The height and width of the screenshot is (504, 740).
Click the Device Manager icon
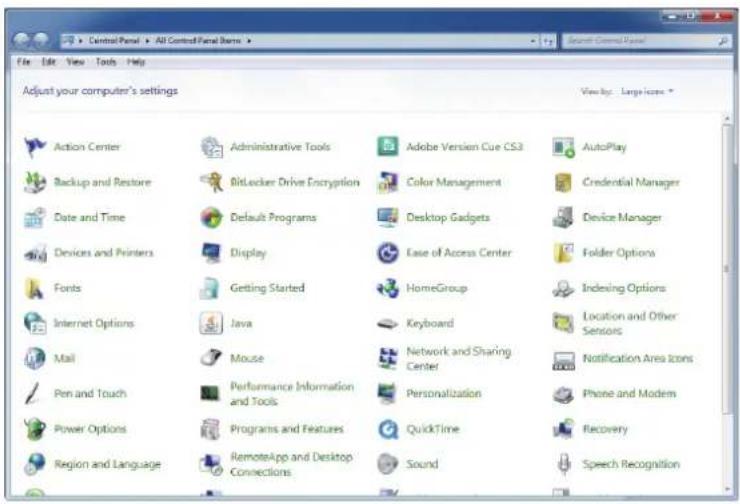[563, 218]
